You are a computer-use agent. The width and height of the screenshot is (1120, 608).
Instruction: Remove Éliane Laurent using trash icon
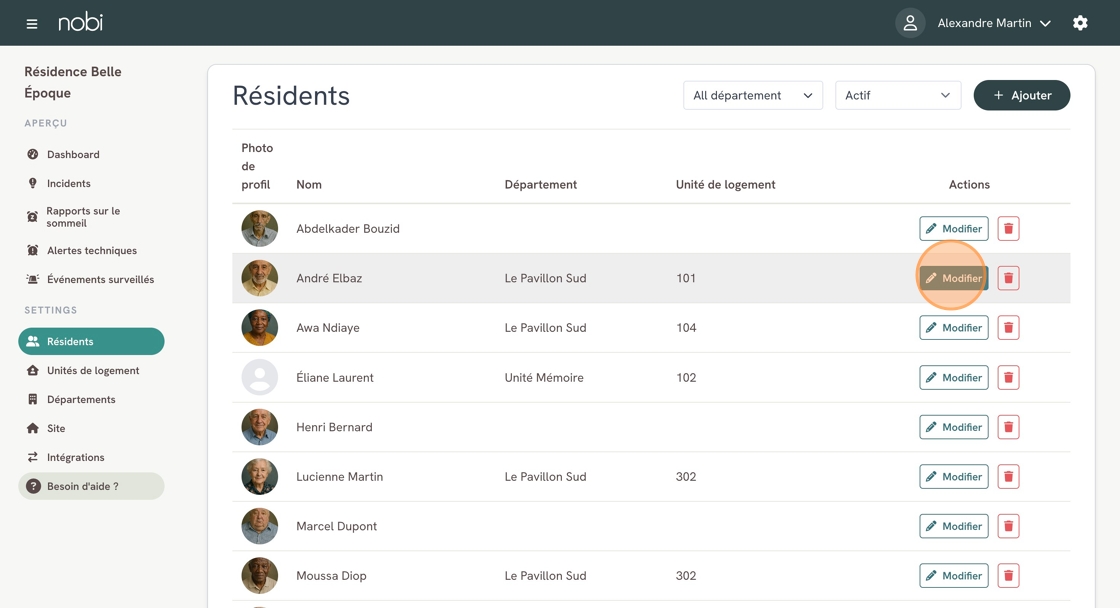point(1008,378)
